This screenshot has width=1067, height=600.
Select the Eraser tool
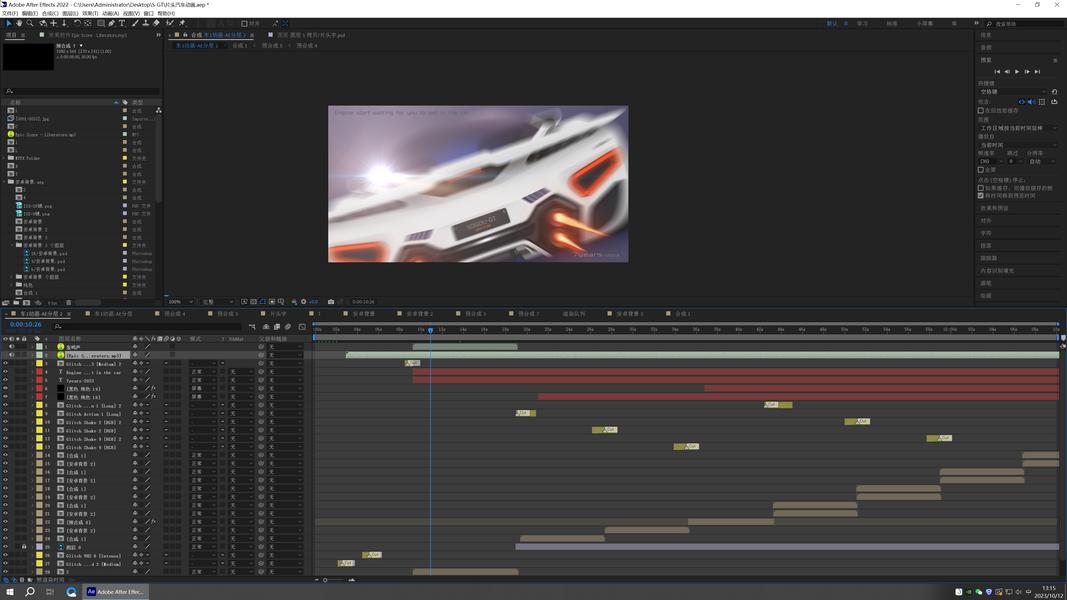[157, 23]
